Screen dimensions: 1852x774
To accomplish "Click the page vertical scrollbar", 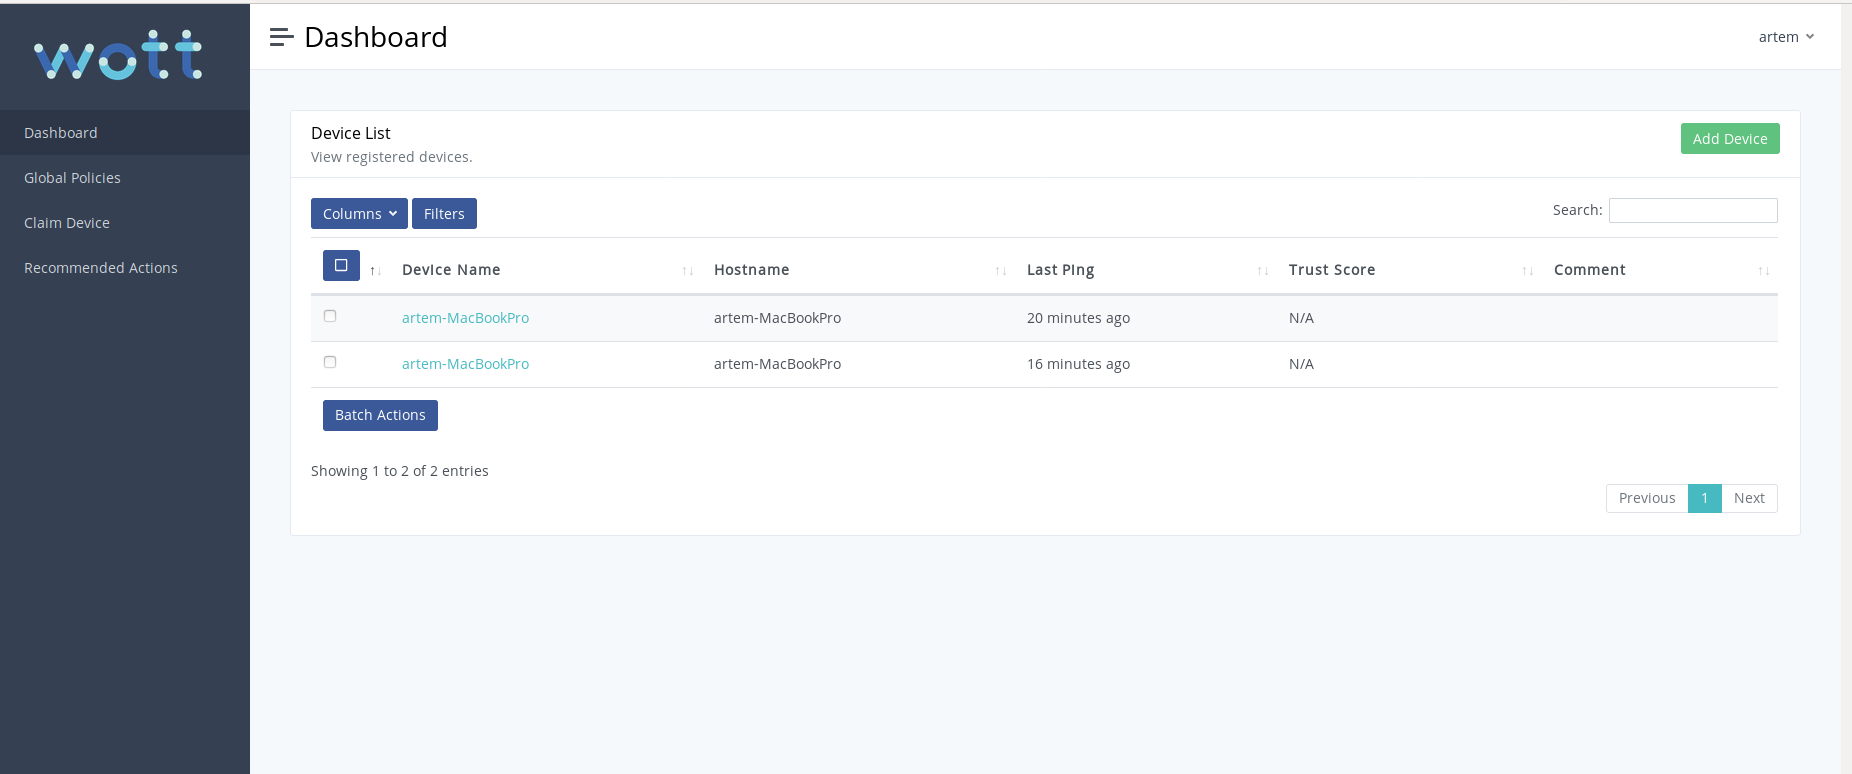I will 1846,388.
